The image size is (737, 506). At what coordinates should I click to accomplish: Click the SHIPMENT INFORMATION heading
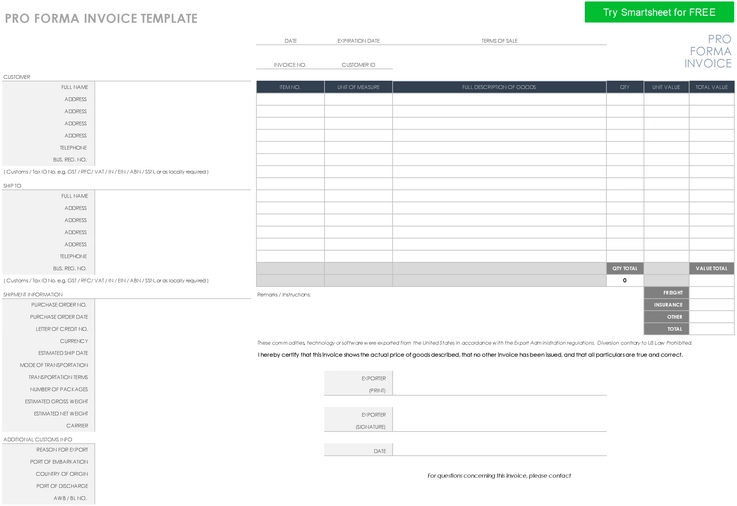[x=33, y=295]
